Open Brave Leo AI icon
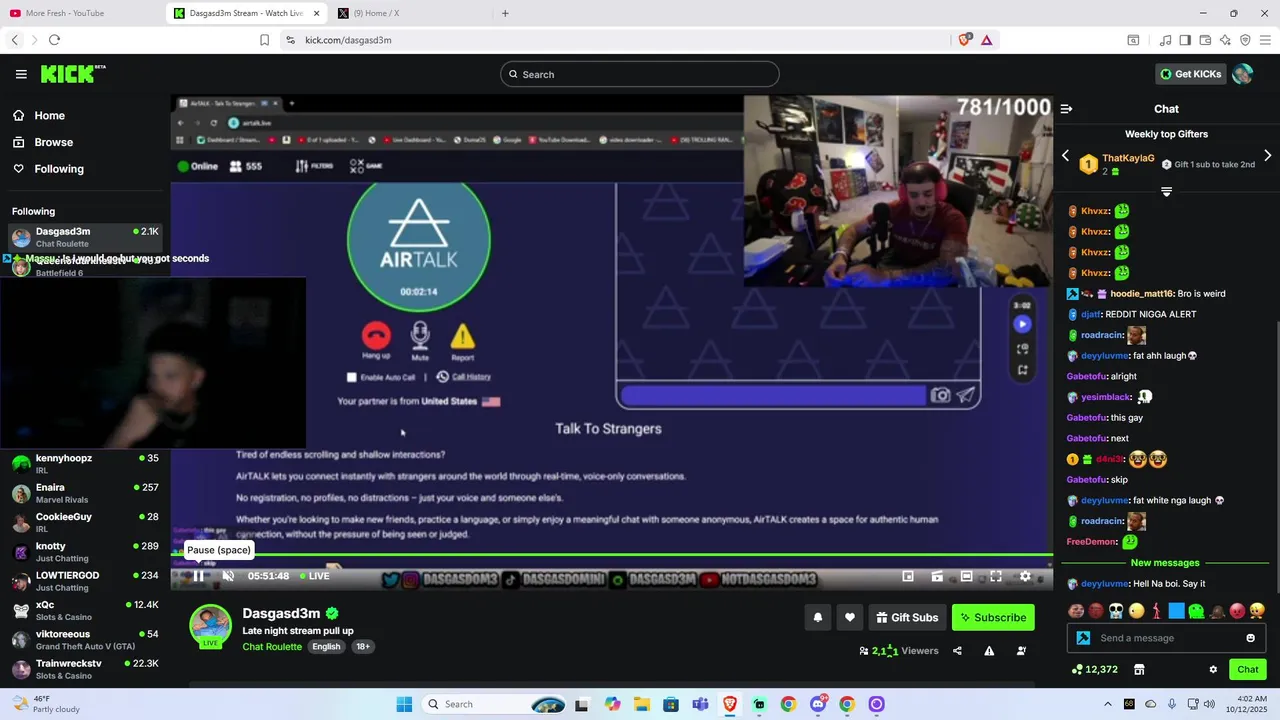Viewport: 1280px width, 720px height. click(1225, 40)
